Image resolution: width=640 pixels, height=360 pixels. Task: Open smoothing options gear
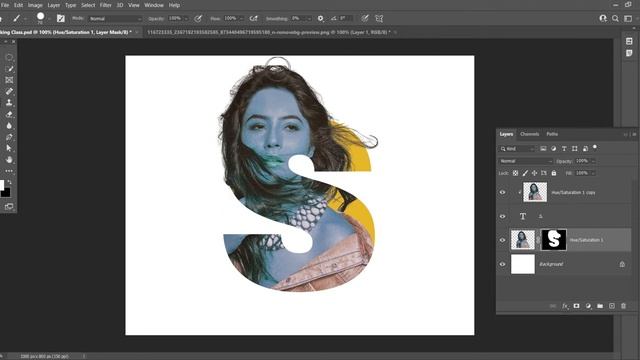pos(320,18)
